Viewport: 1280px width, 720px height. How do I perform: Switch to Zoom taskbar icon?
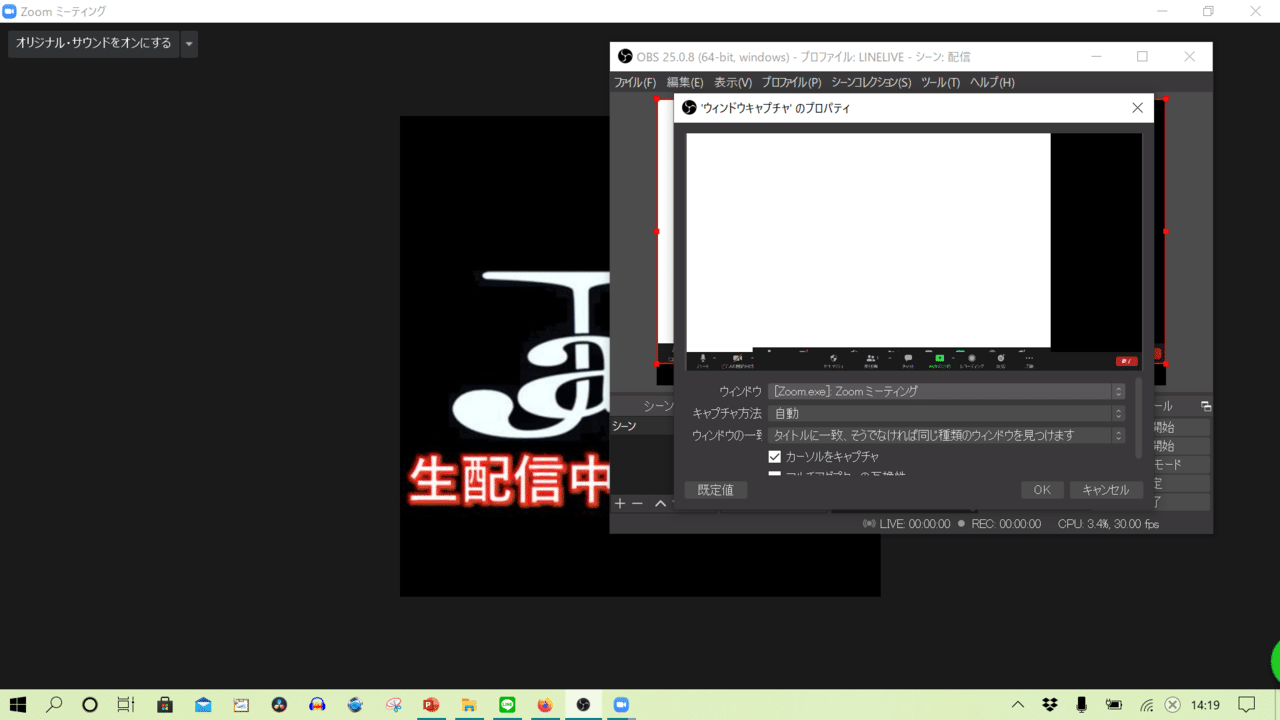pos(621,705)
